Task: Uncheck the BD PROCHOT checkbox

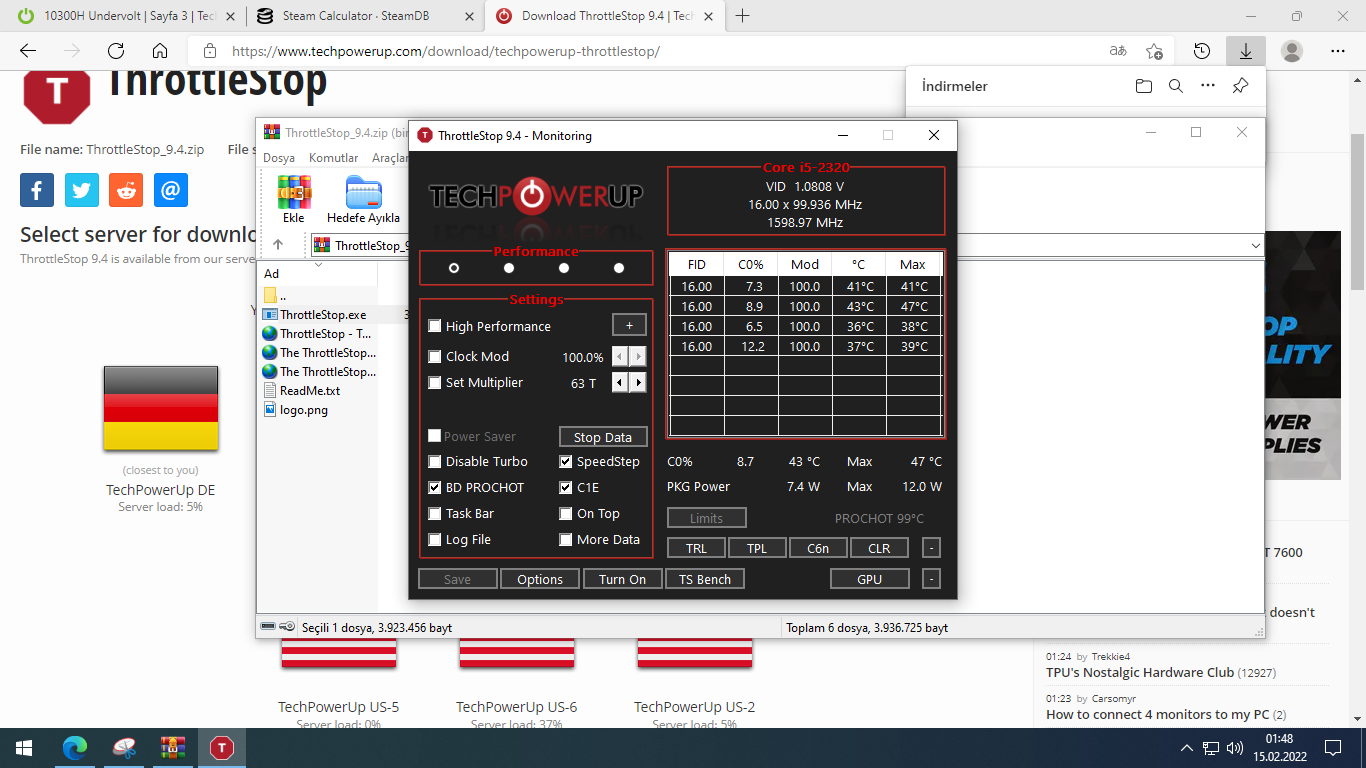Action: [435, 487]
